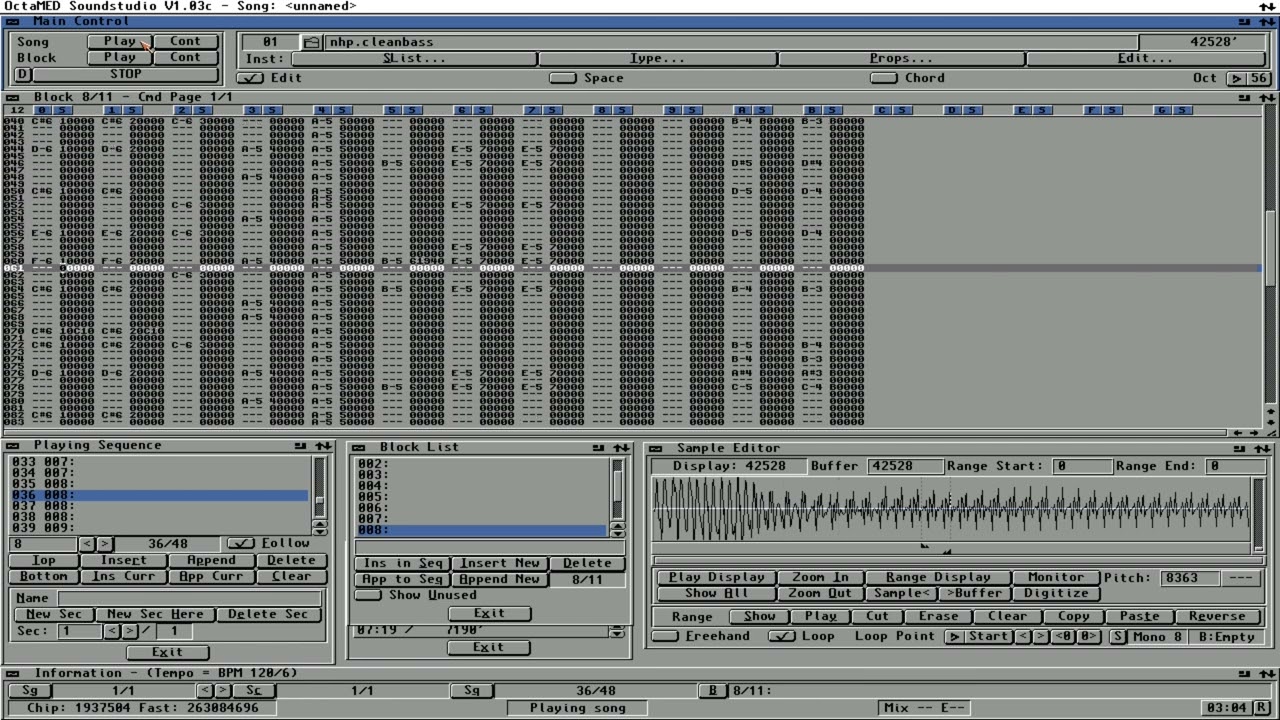
Task: Click the S stereo button in Sample Editor
Action: [x=1118, y=637]
